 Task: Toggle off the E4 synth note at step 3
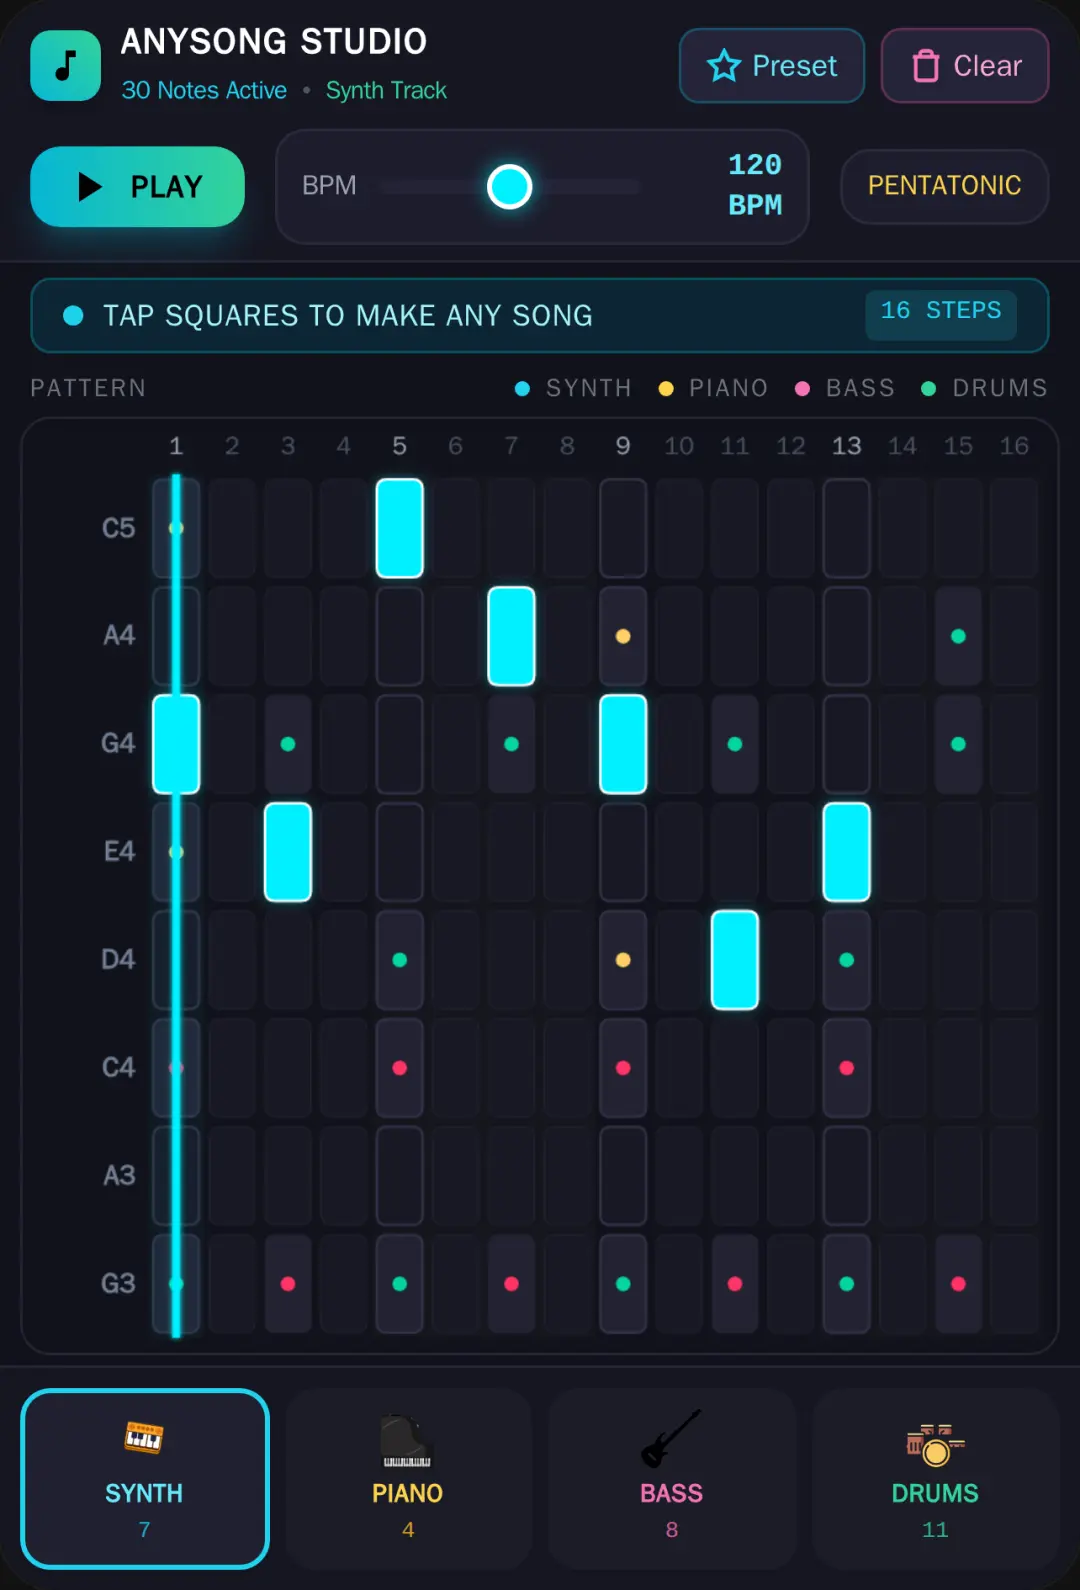pyautogui.click(x=288, y=852)
